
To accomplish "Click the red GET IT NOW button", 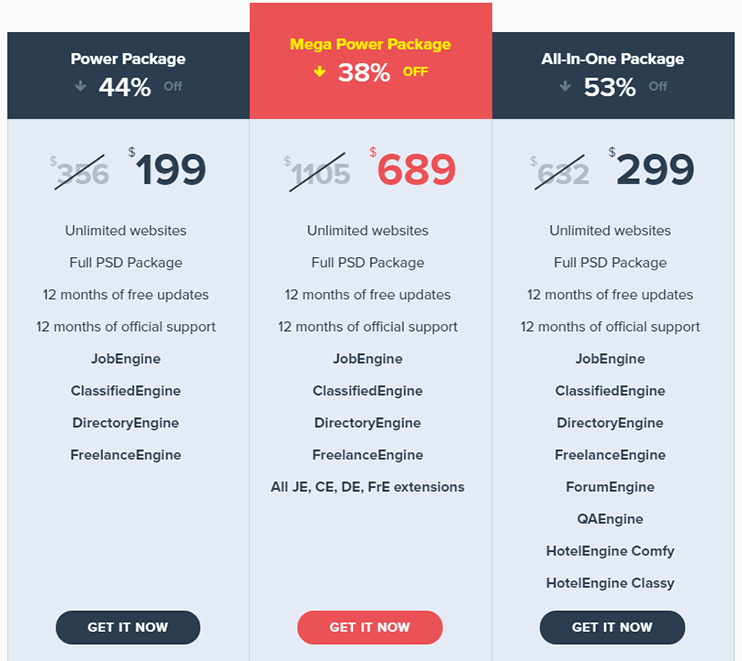I will (370, 627).
